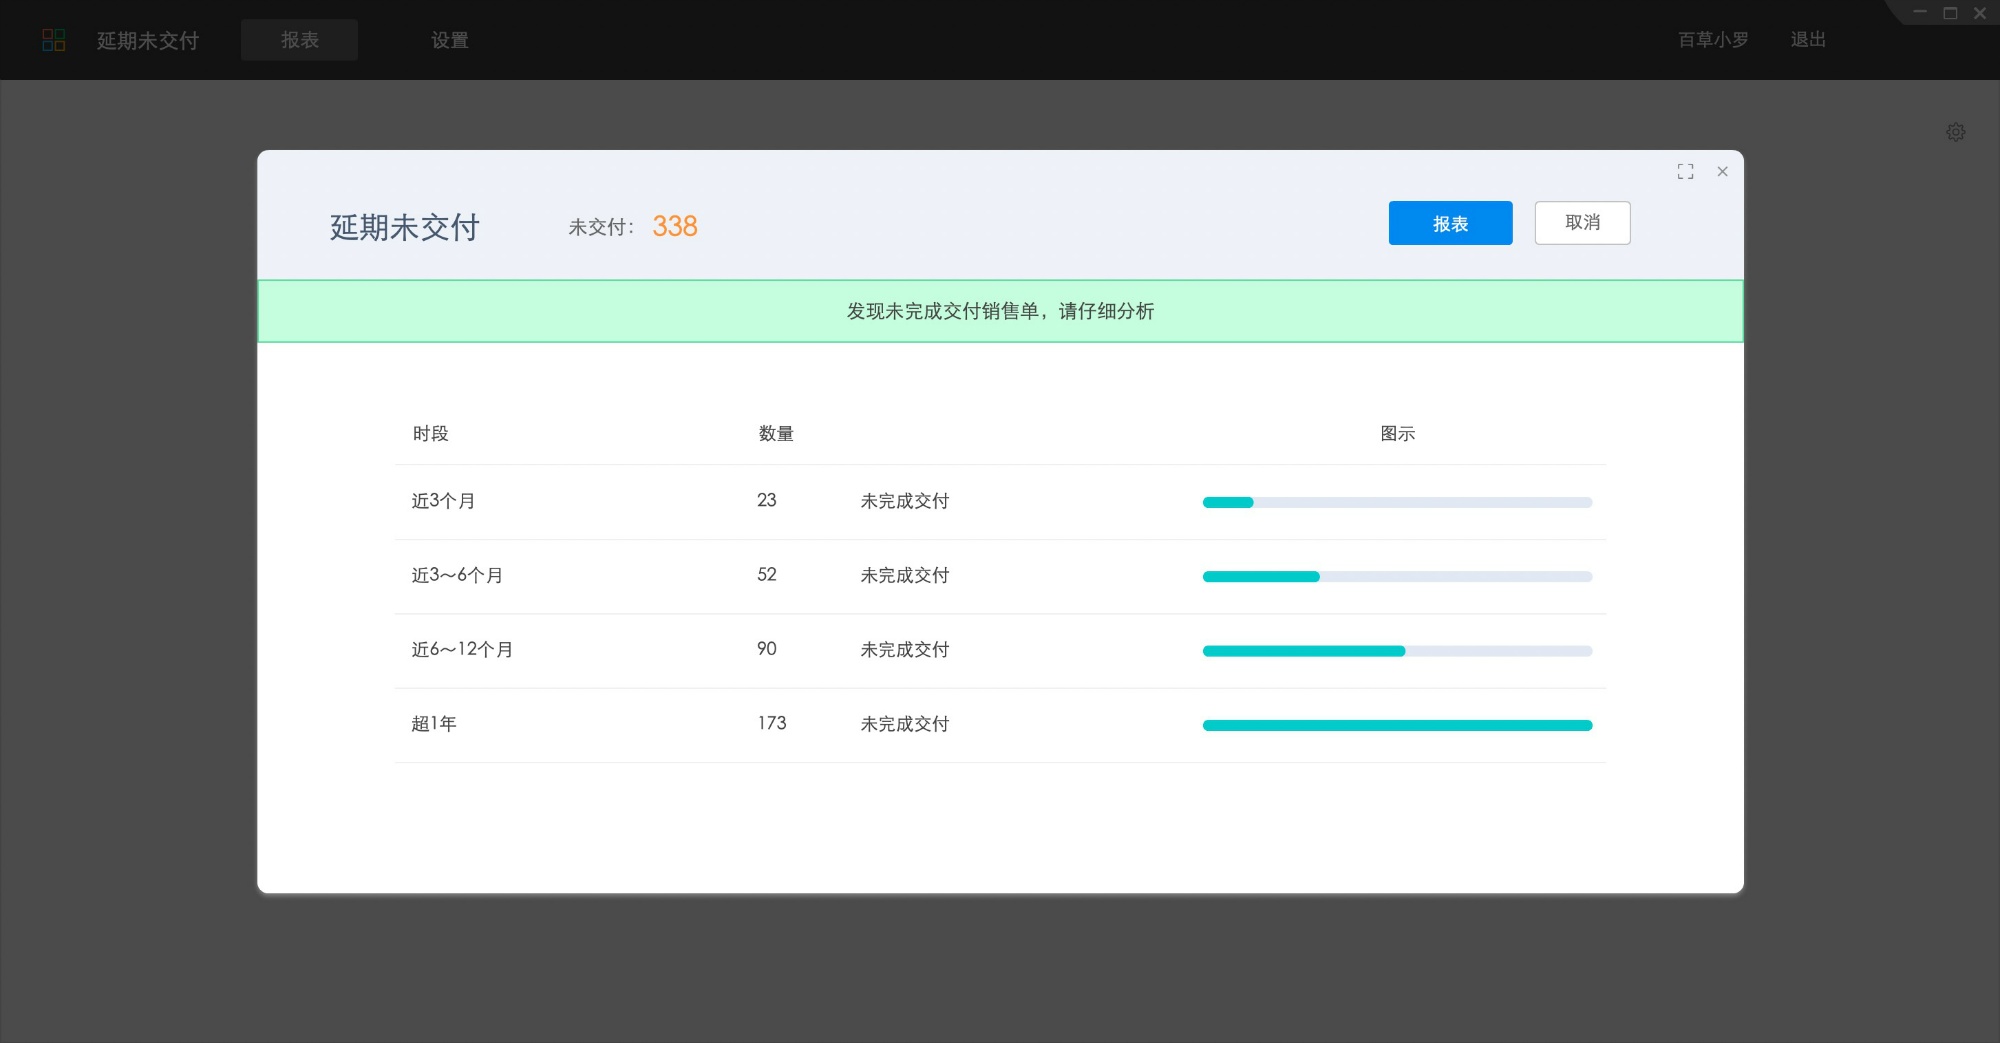Select the 超1年 row label
The width and height of the screenshot is (2000, 1043).
[434, 723]
